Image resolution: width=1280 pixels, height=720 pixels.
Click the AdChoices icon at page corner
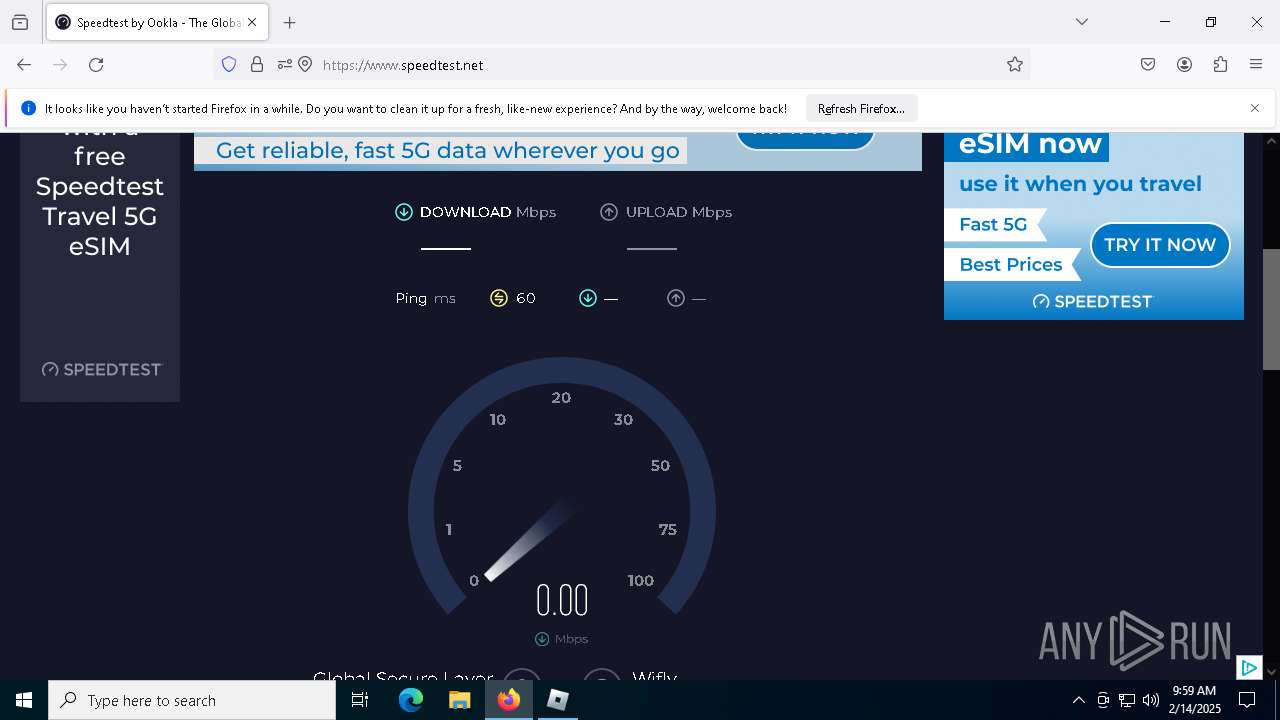coord(1249,667)
